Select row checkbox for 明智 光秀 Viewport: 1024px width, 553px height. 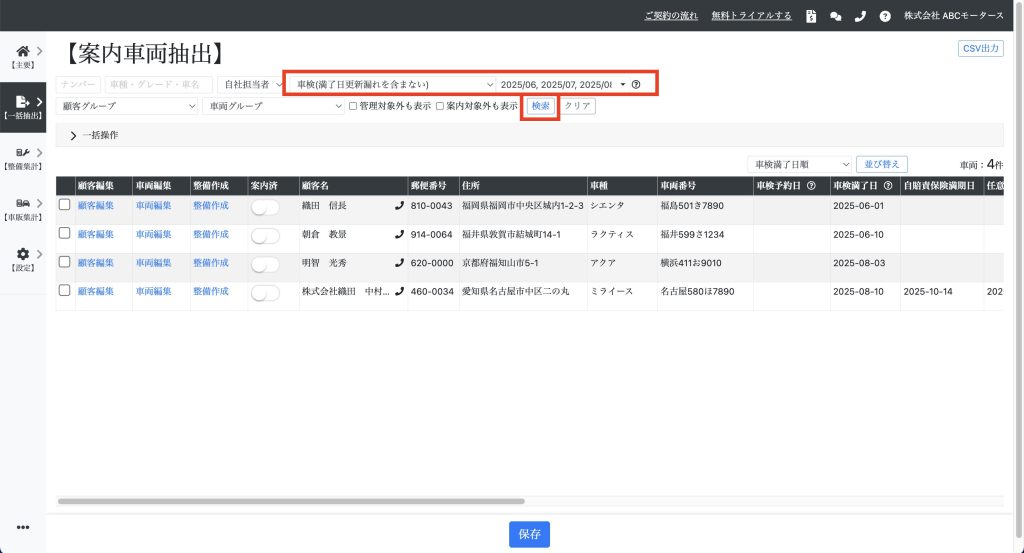pos(64,262)
